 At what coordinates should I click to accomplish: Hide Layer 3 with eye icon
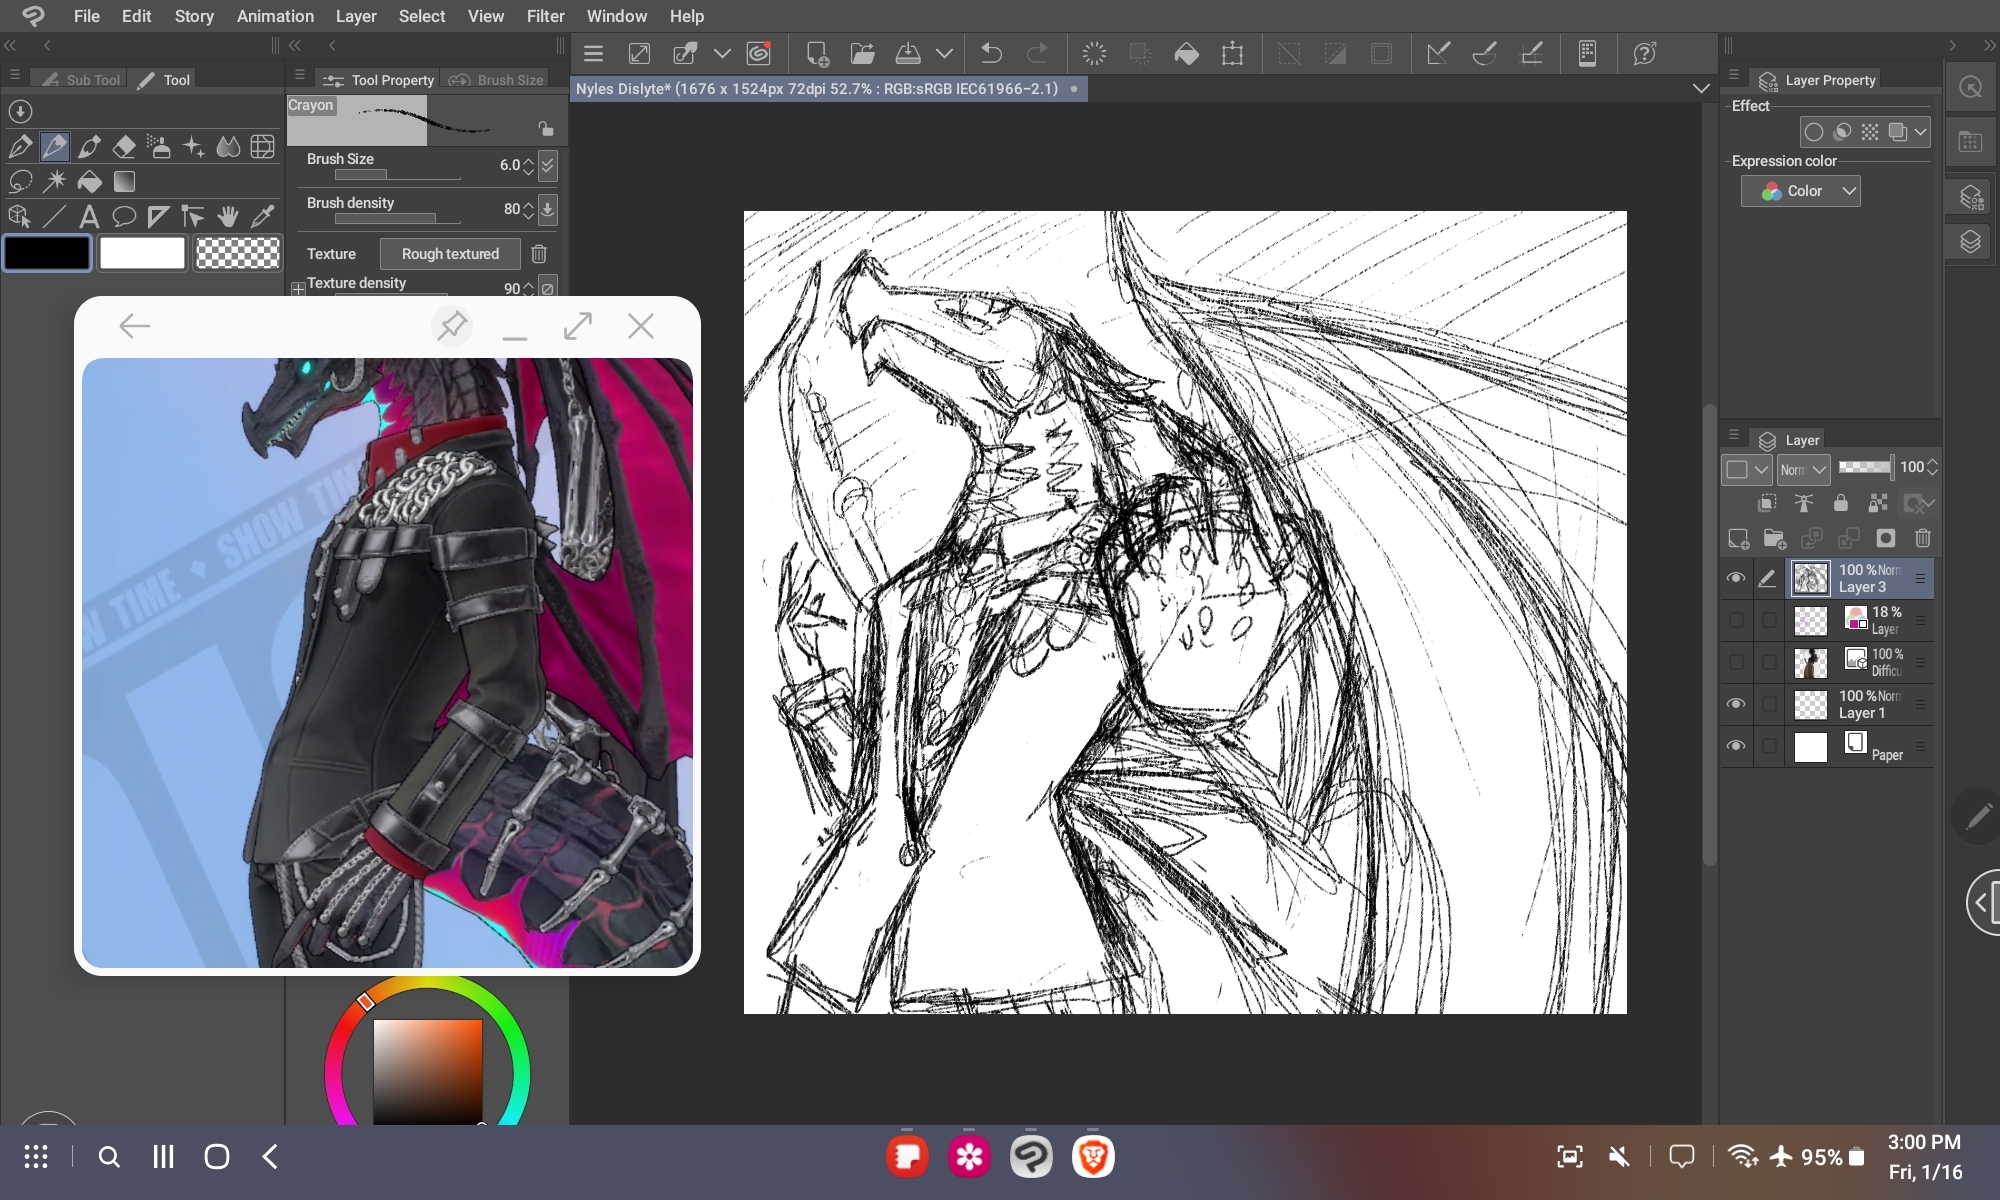[x=1736, y=578]
